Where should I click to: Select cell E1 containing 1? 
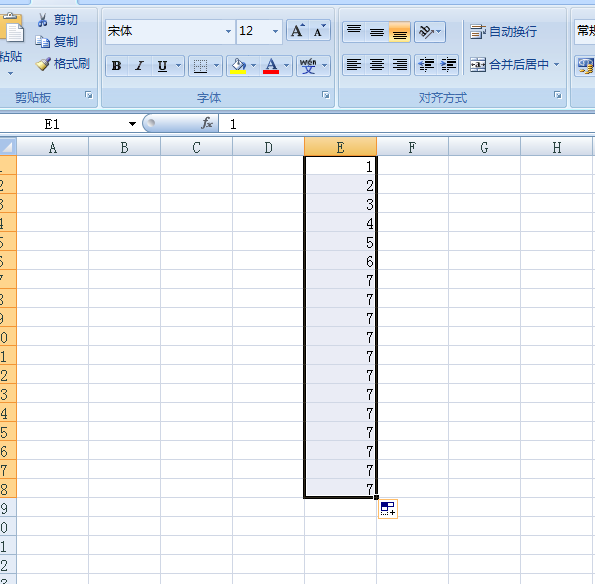click(x=340, y=166)
